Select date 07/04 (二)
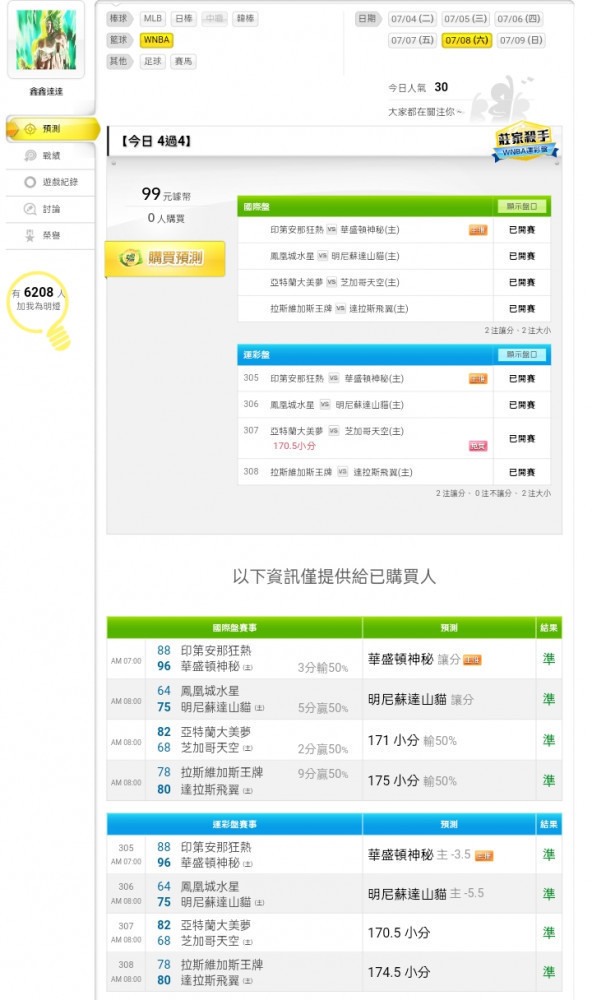592x1000 pixels. pyautogui.click(x=412, y=19)
